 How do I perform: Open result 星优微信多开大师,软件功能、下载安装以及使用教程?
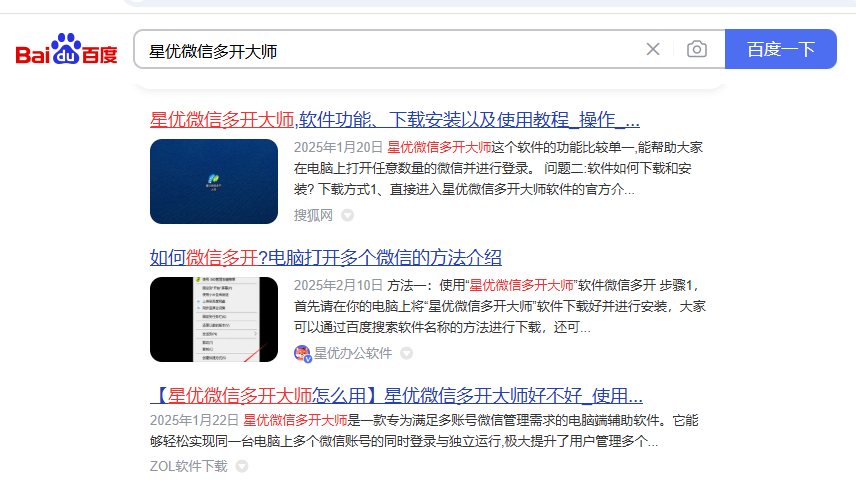(x=395, y=120)
